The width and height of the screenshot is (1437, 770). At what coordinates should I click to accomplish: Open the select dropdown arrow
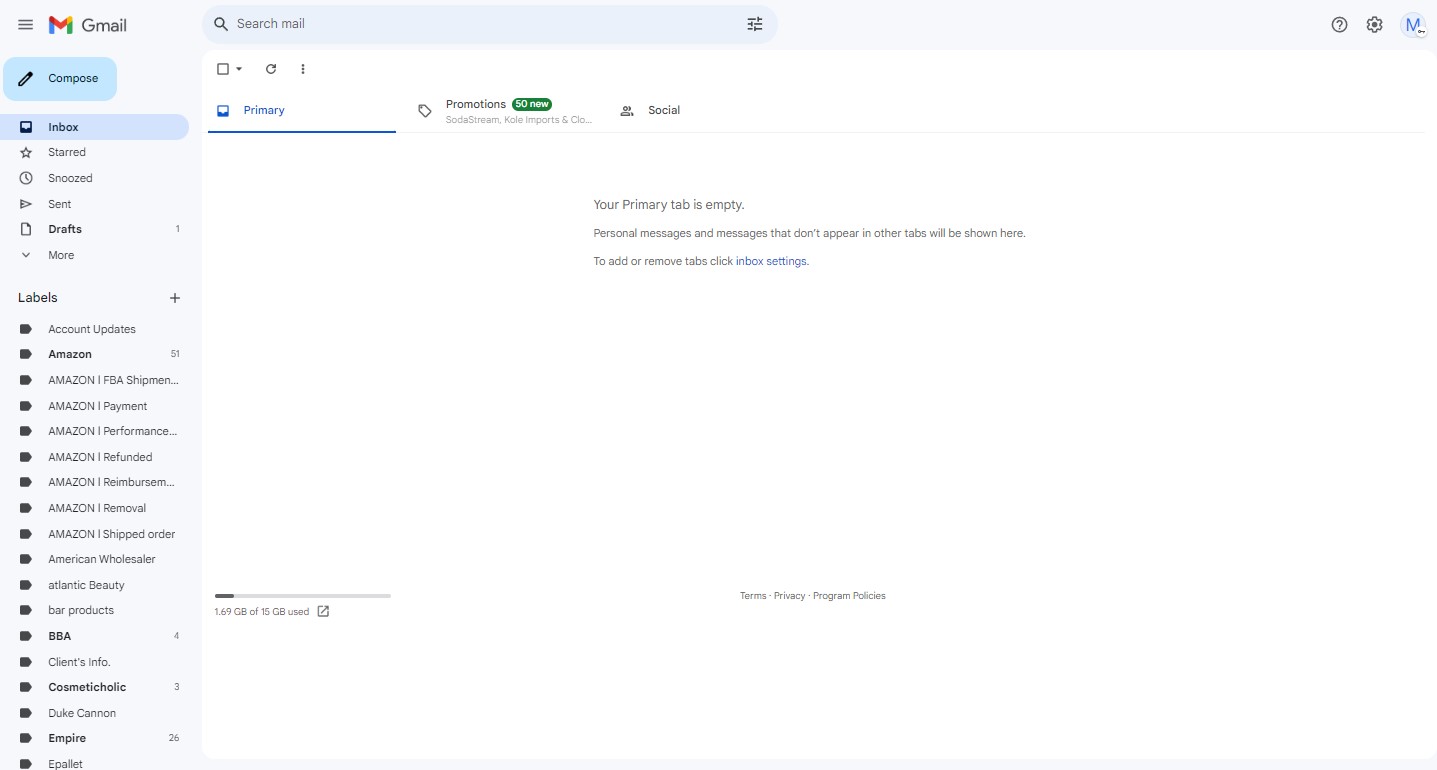coord(239,69)
